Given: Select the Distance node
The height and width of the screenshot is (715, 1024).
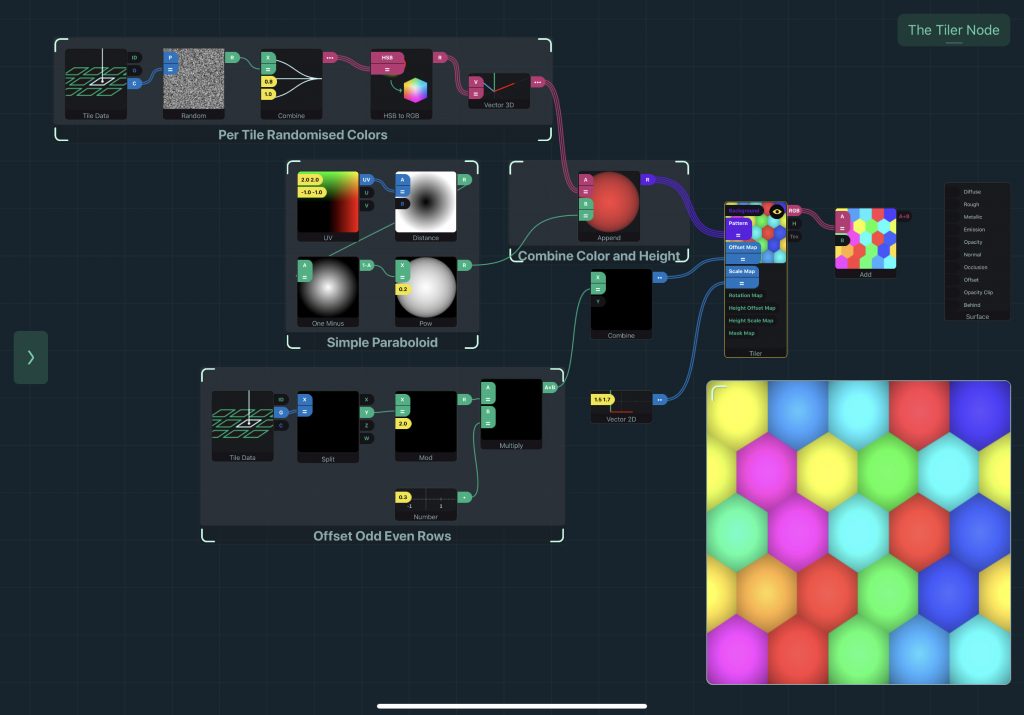Looking at the screenshot, I should (426, 206).
